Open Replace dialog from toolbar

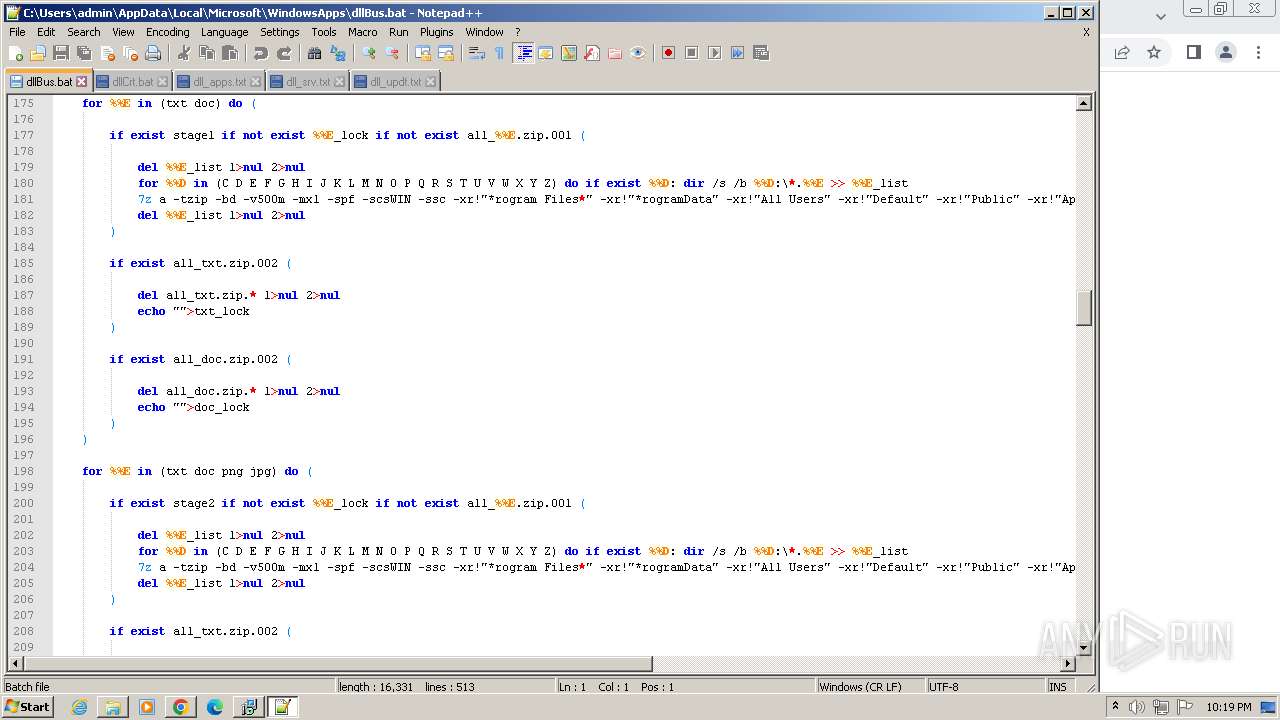337,53
